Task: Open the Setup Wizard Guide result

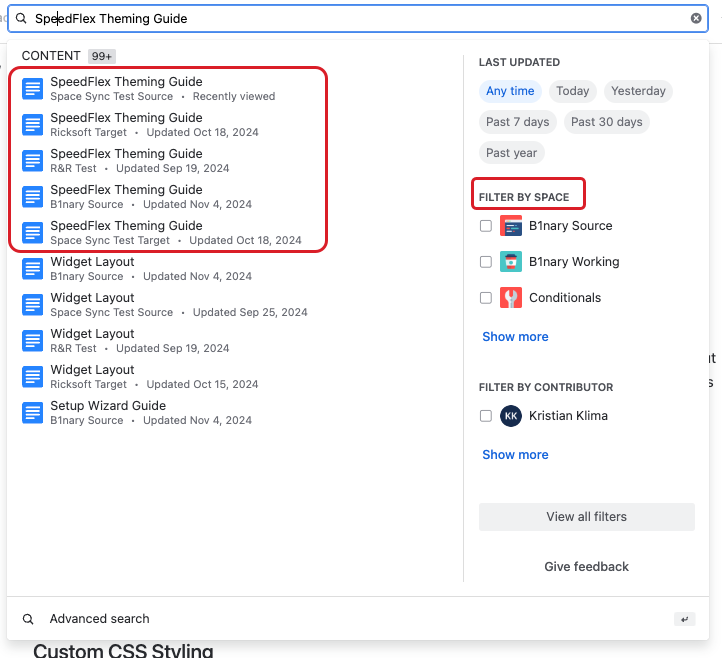Action: [x=108, y=406]
